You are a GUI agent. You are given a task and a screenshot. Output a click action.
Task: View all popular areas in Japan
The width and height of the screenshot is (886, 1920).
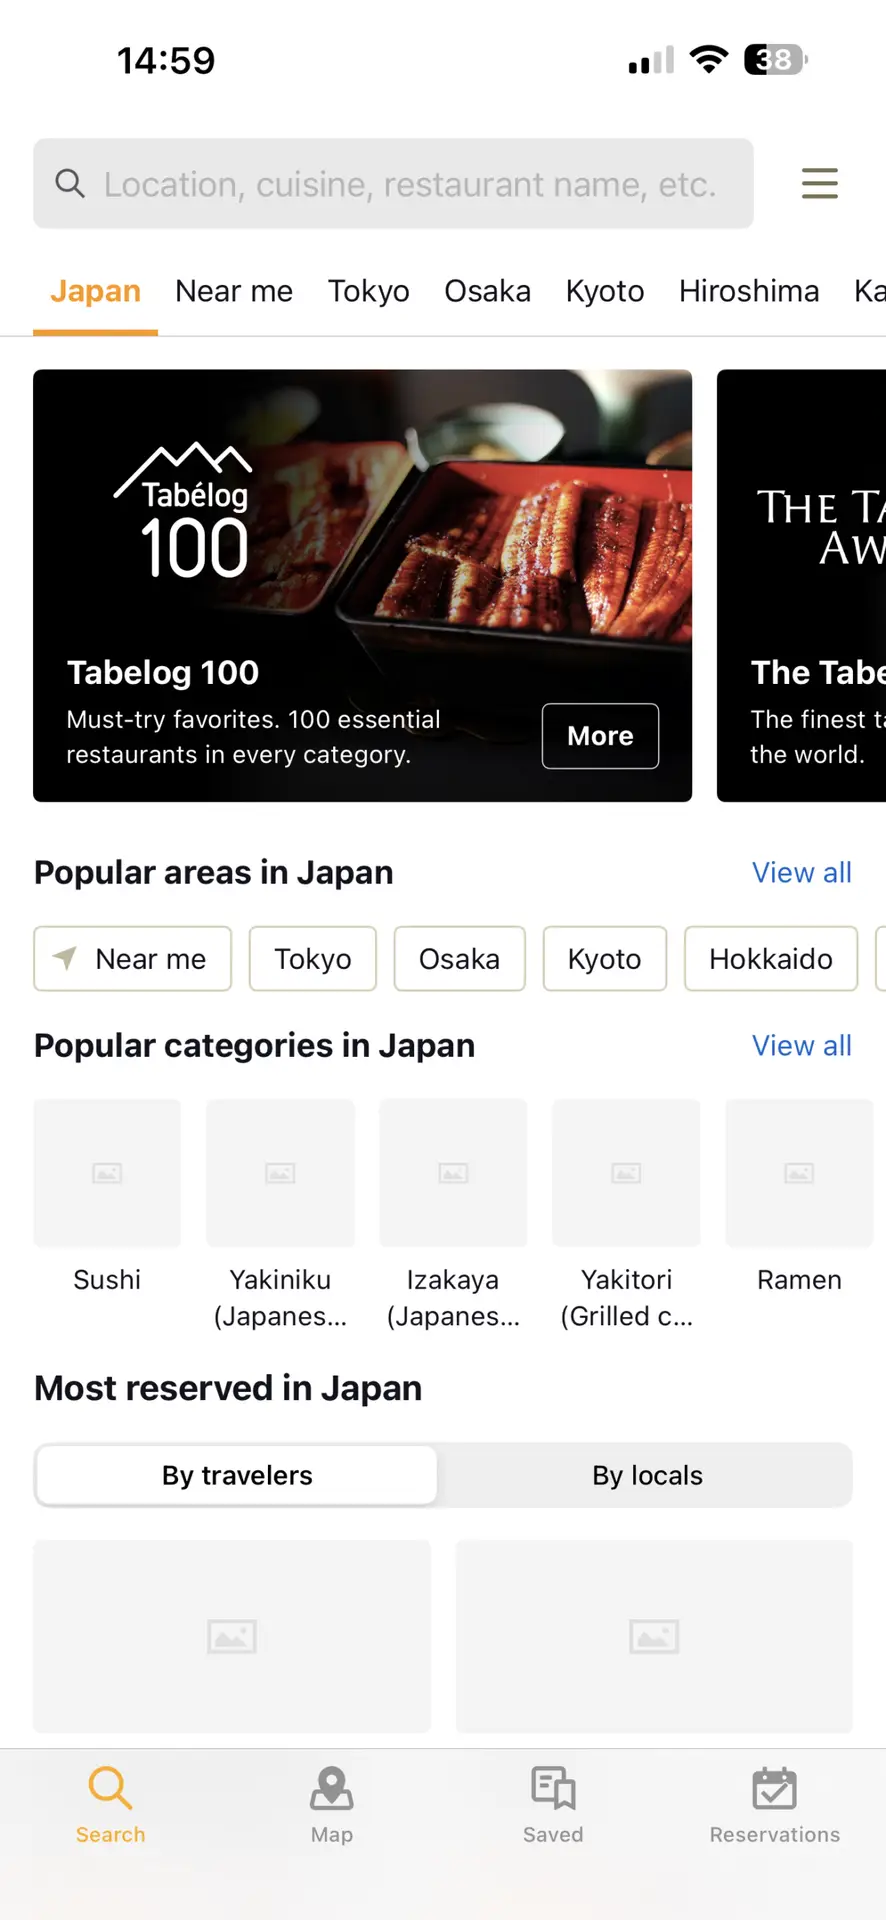801,873
